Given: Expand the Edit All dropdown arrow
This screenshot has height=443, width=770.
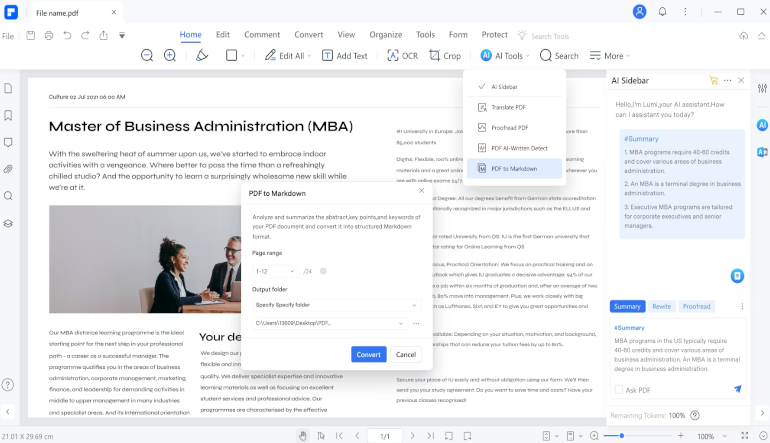Looking at the screenshot, I should [x=309, y=56].
